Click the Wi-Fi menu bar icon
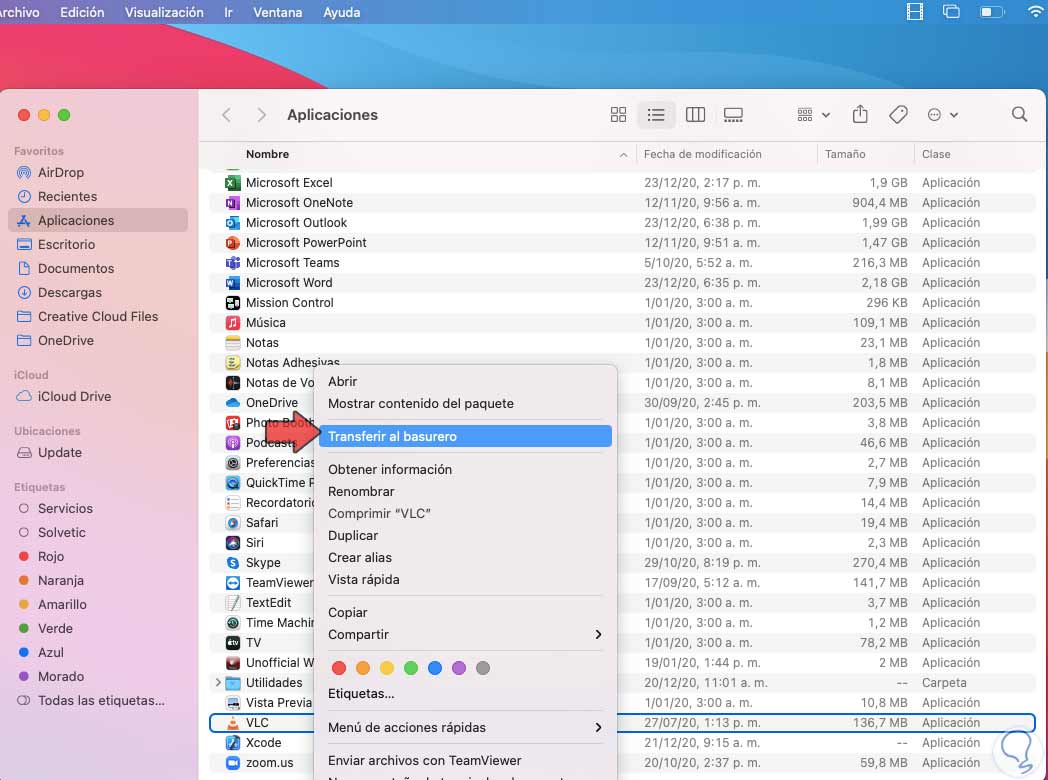The image size is (1048, 780). click(1037, 11)
